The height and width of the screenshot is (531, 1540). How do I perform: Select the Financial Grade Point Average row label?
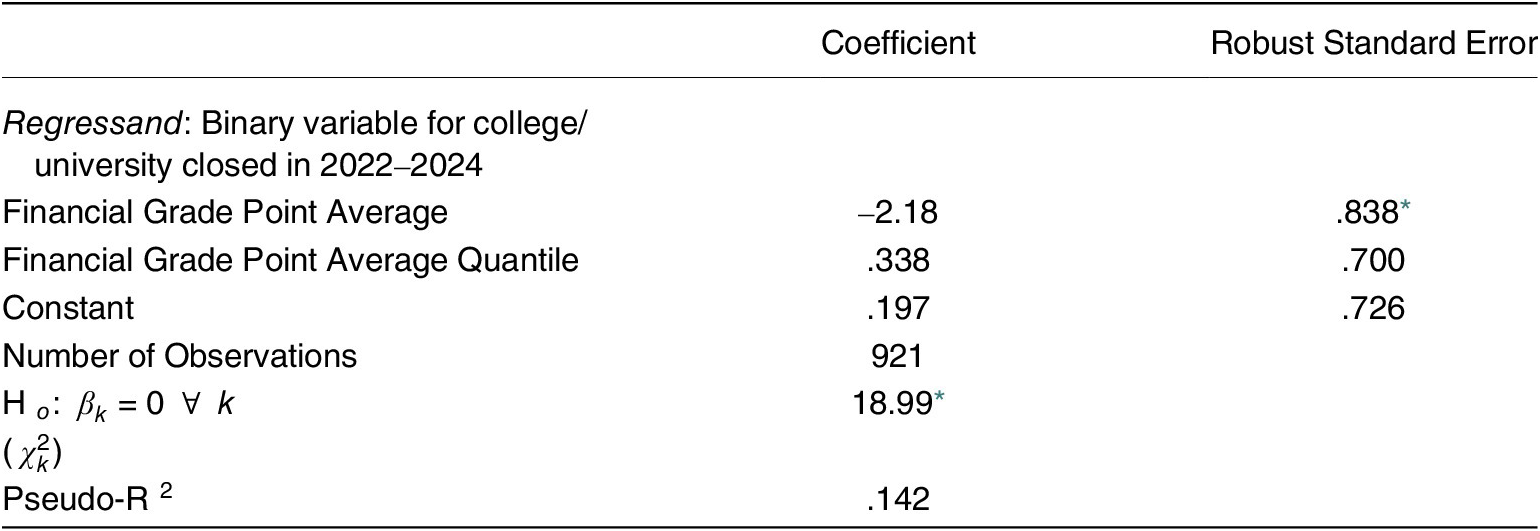click(218, 213)
